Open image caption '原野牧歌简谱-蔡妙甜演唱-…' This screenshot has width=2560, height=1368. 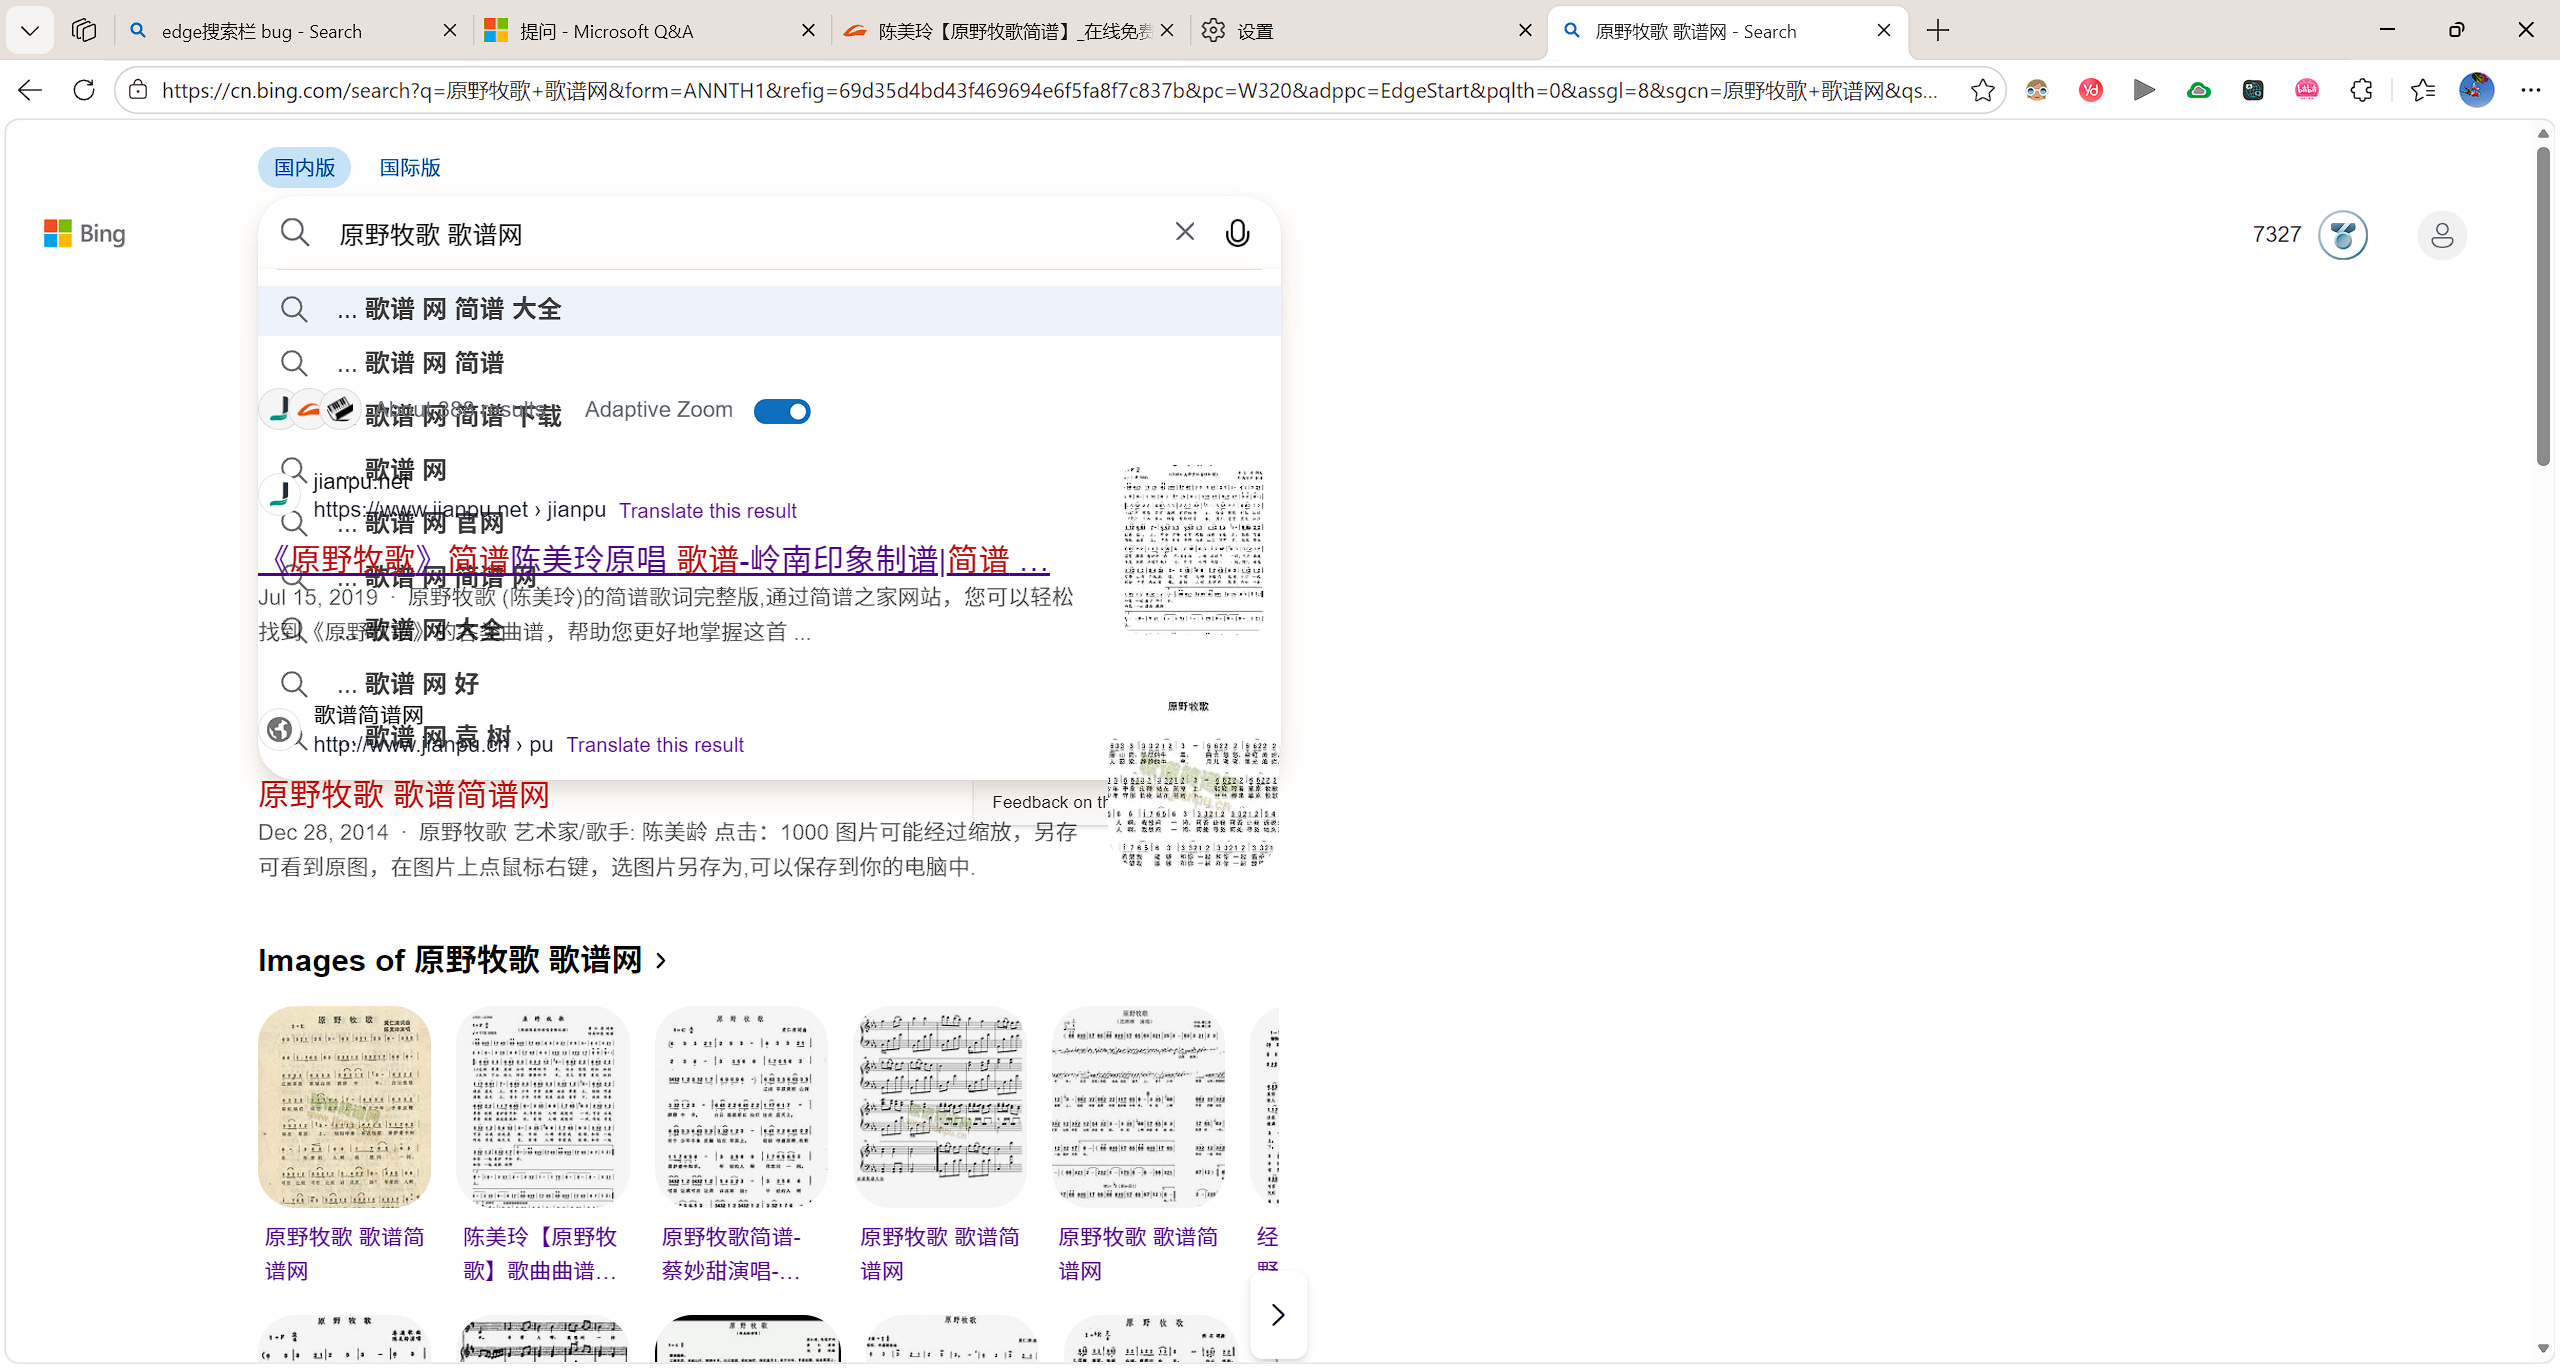click(x=732, y=1254)
